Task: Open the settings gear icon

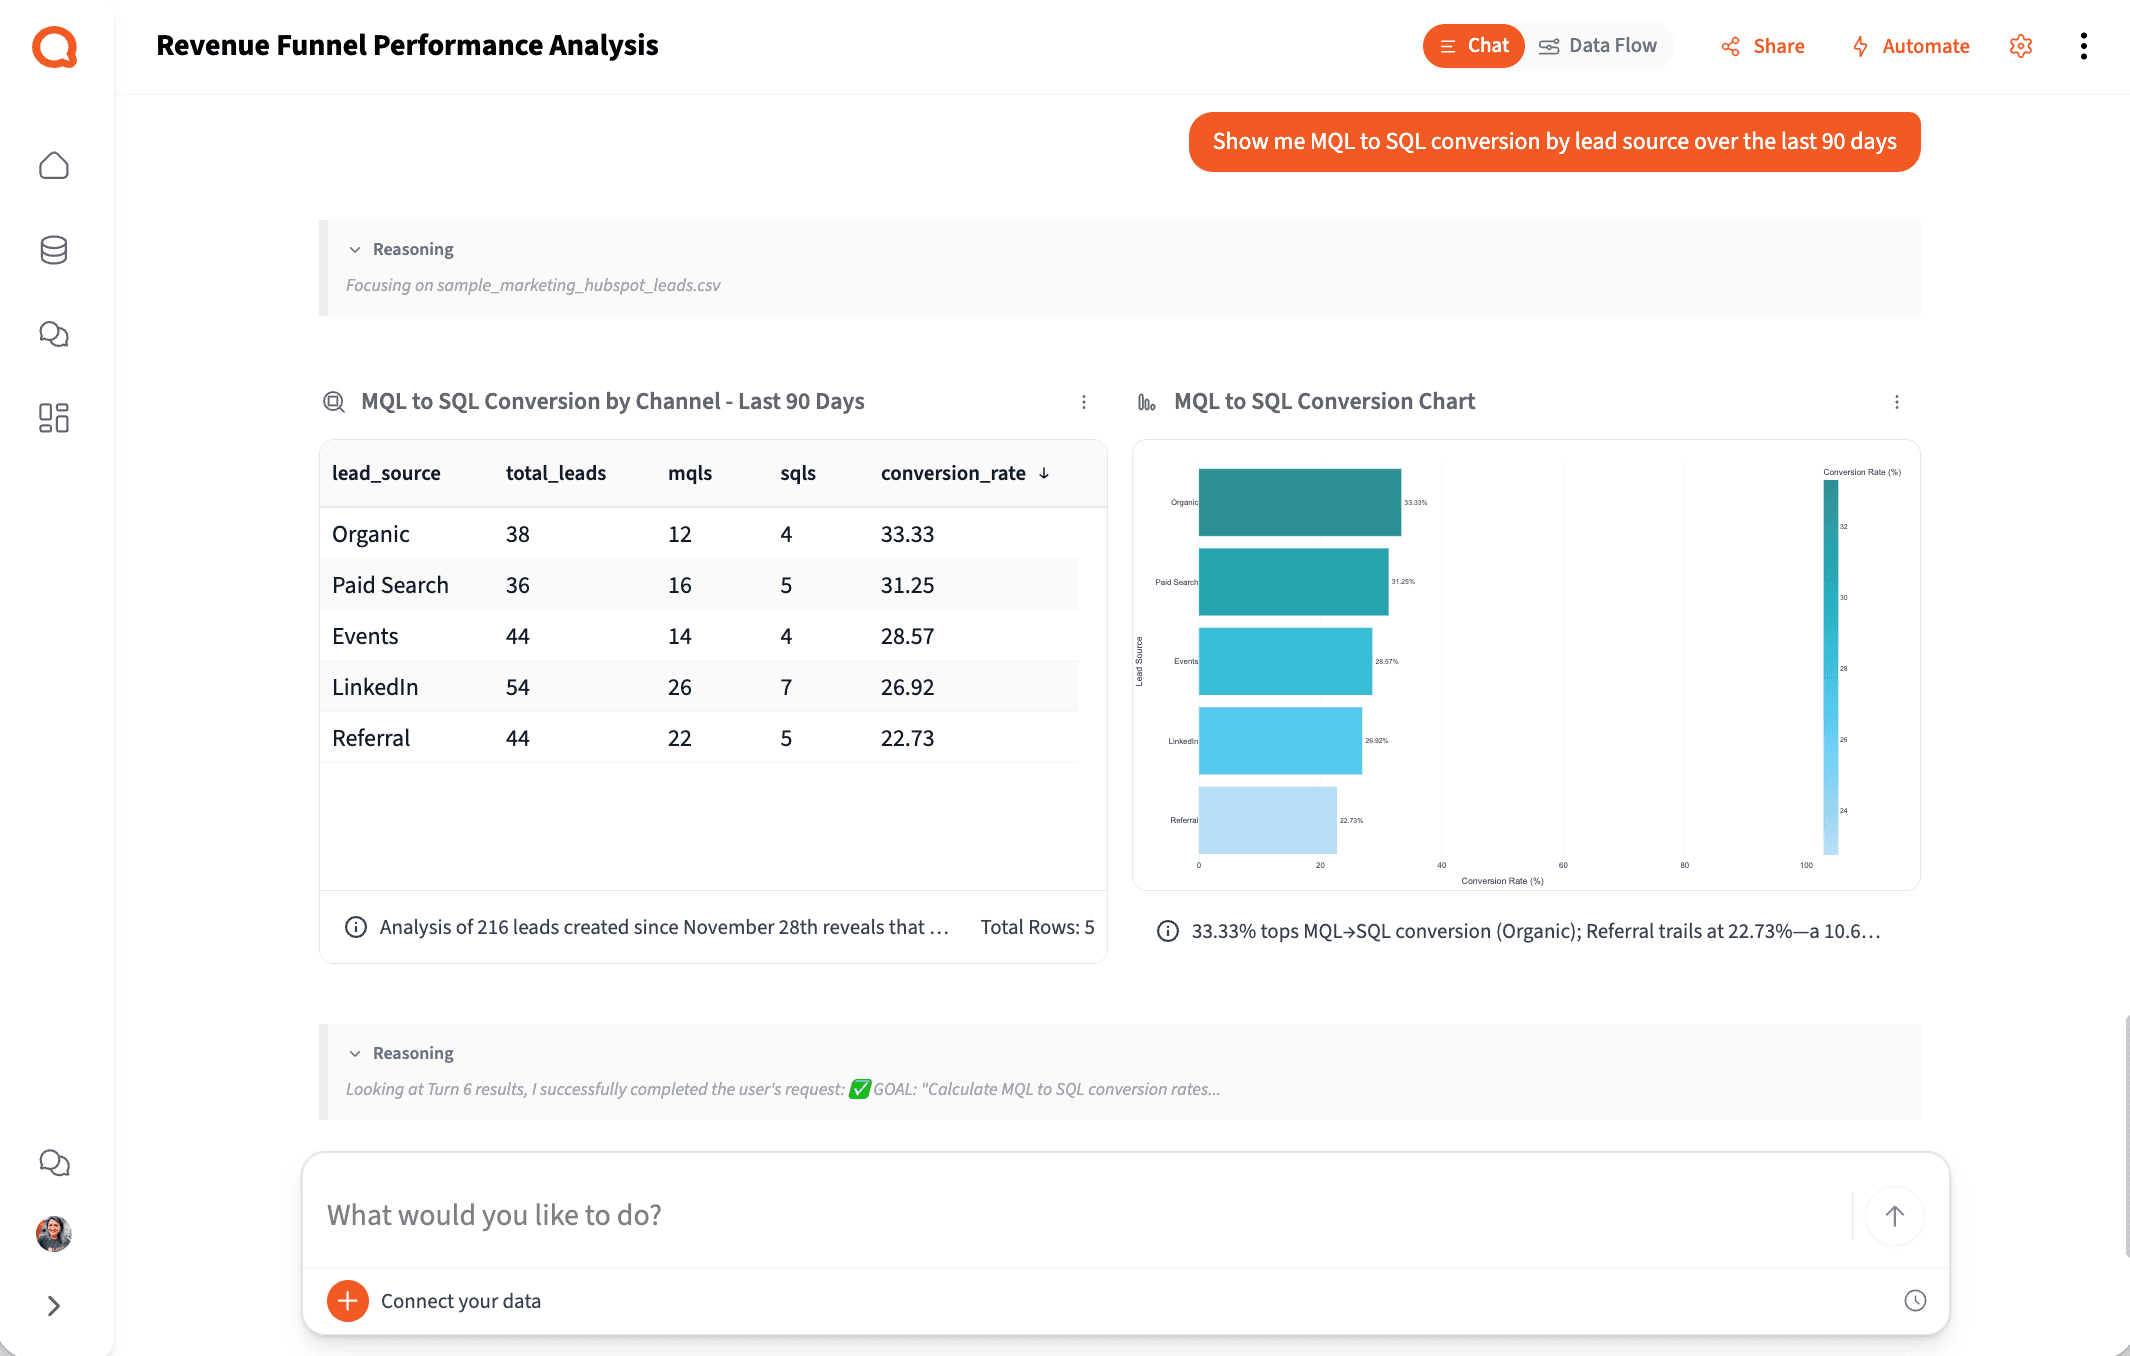Action: [2021, 46]
